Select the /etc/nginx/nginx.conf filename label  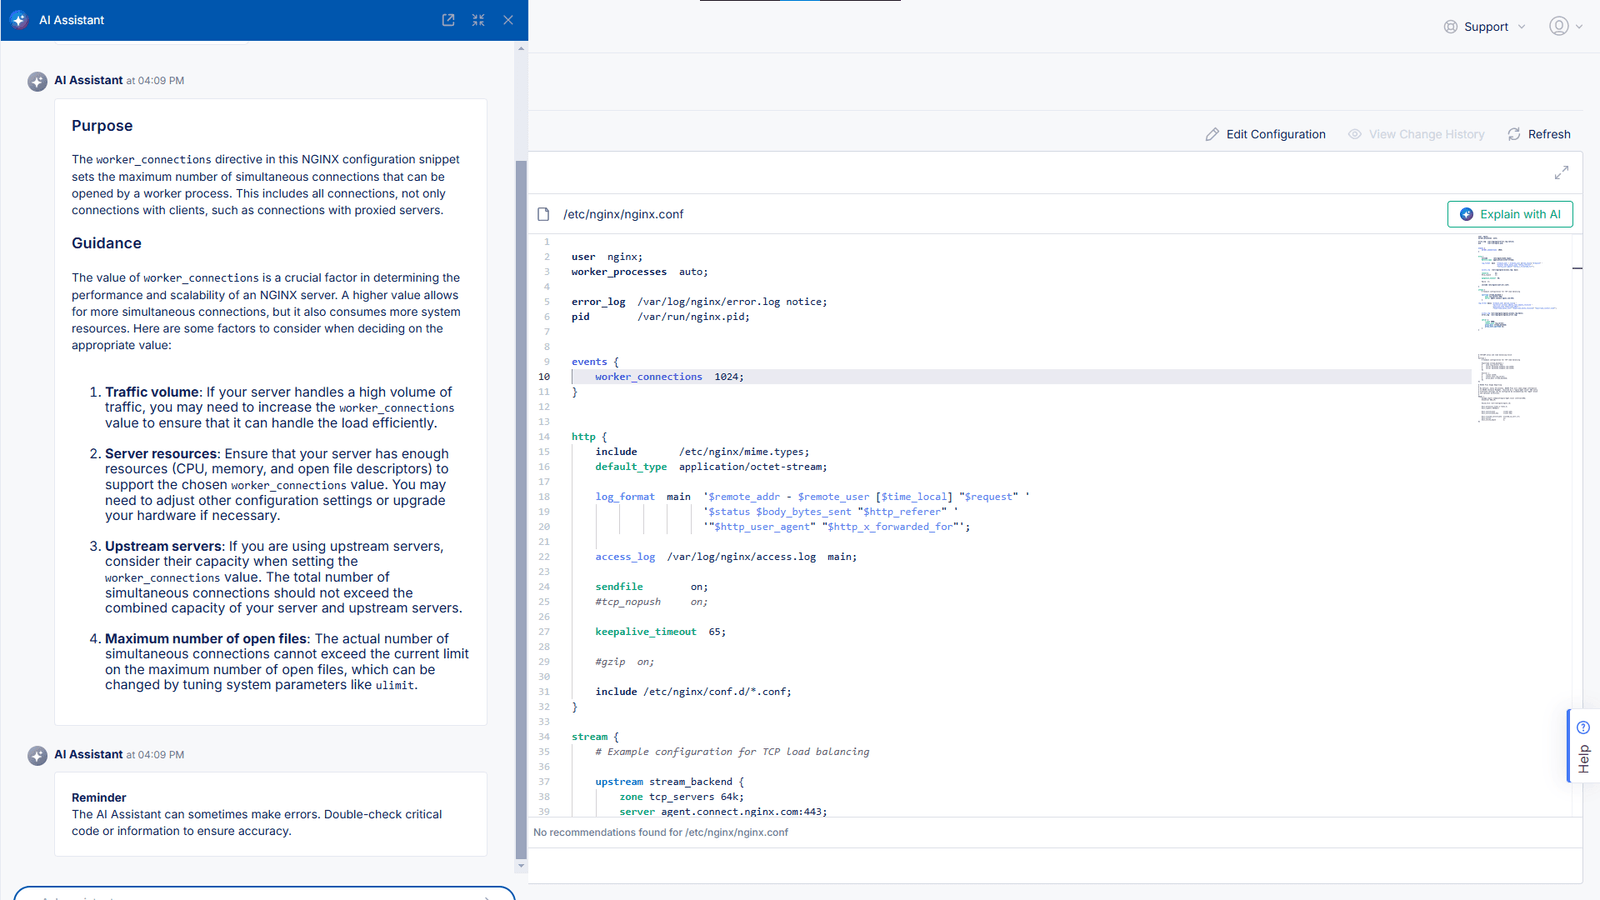[624, 213]
